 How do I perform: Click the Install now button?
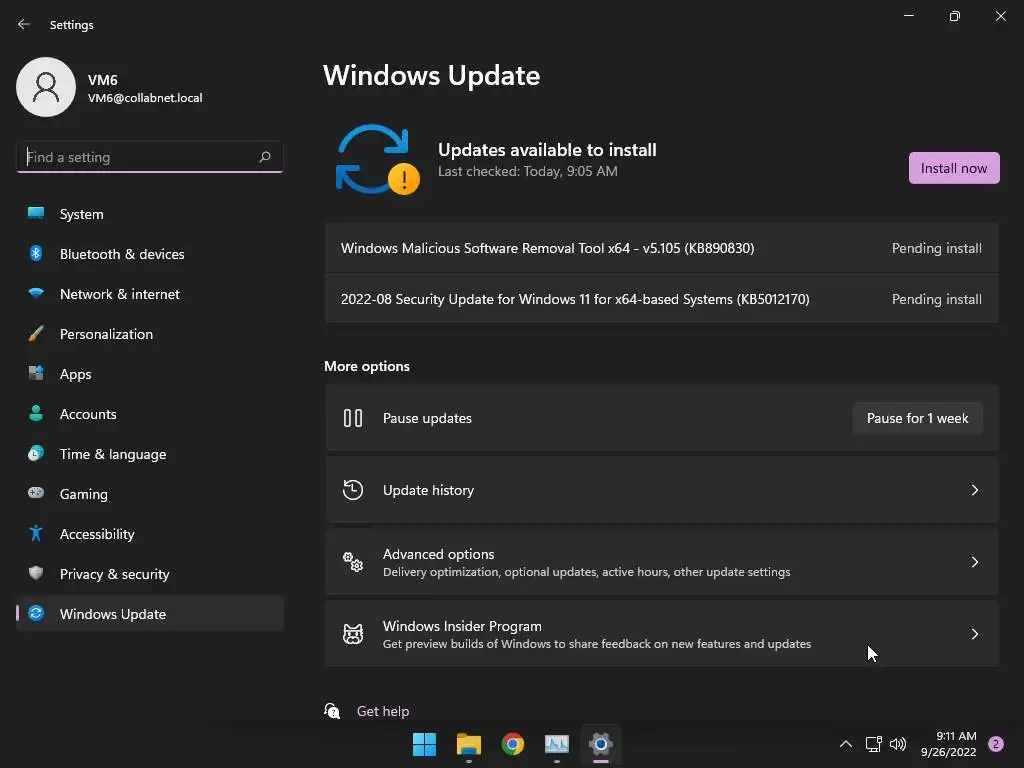[954, 168]
